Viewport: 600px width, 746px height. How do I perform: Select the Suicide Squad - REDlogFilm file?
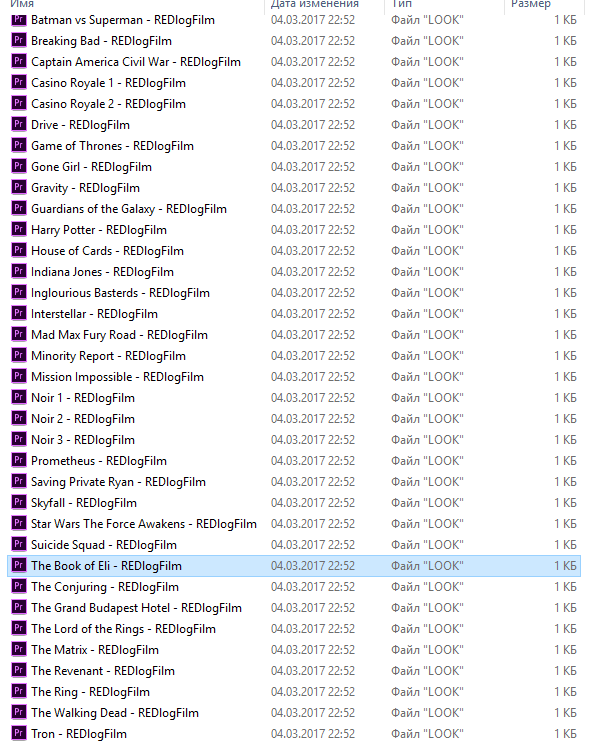(104, 545)
